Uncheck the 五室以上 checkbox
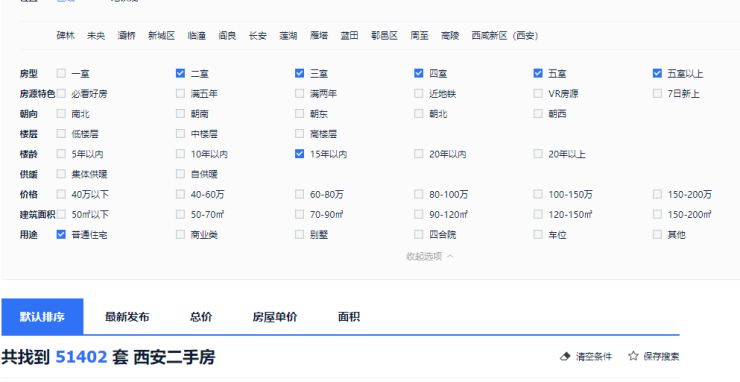 click(657, 73)
